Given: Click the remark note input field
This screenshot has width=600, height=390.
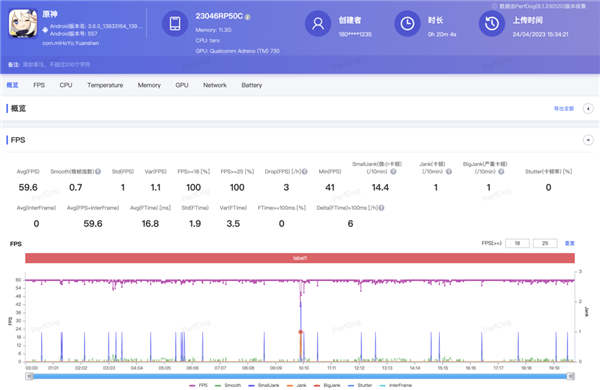Looking at the screenshot, I should pos(57,65).
